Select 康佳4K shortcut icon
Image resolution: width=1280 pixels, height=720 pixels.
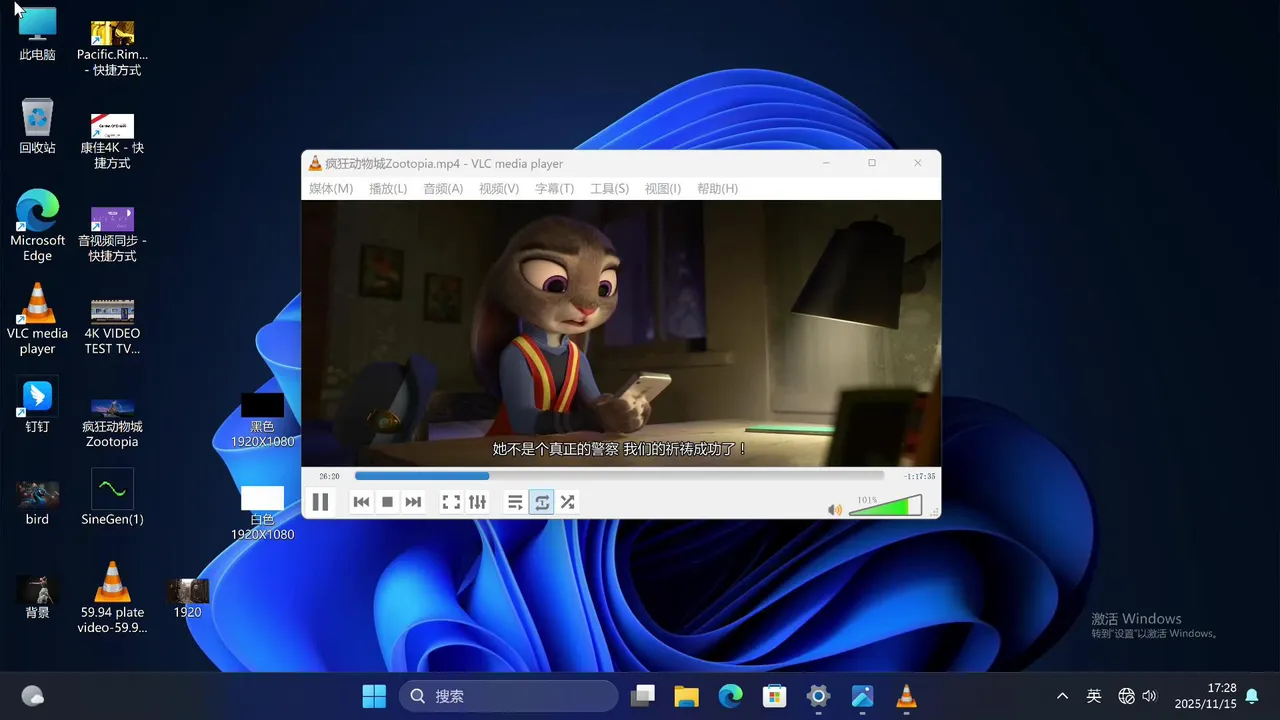pyautogui.click(x=112, y=140)
